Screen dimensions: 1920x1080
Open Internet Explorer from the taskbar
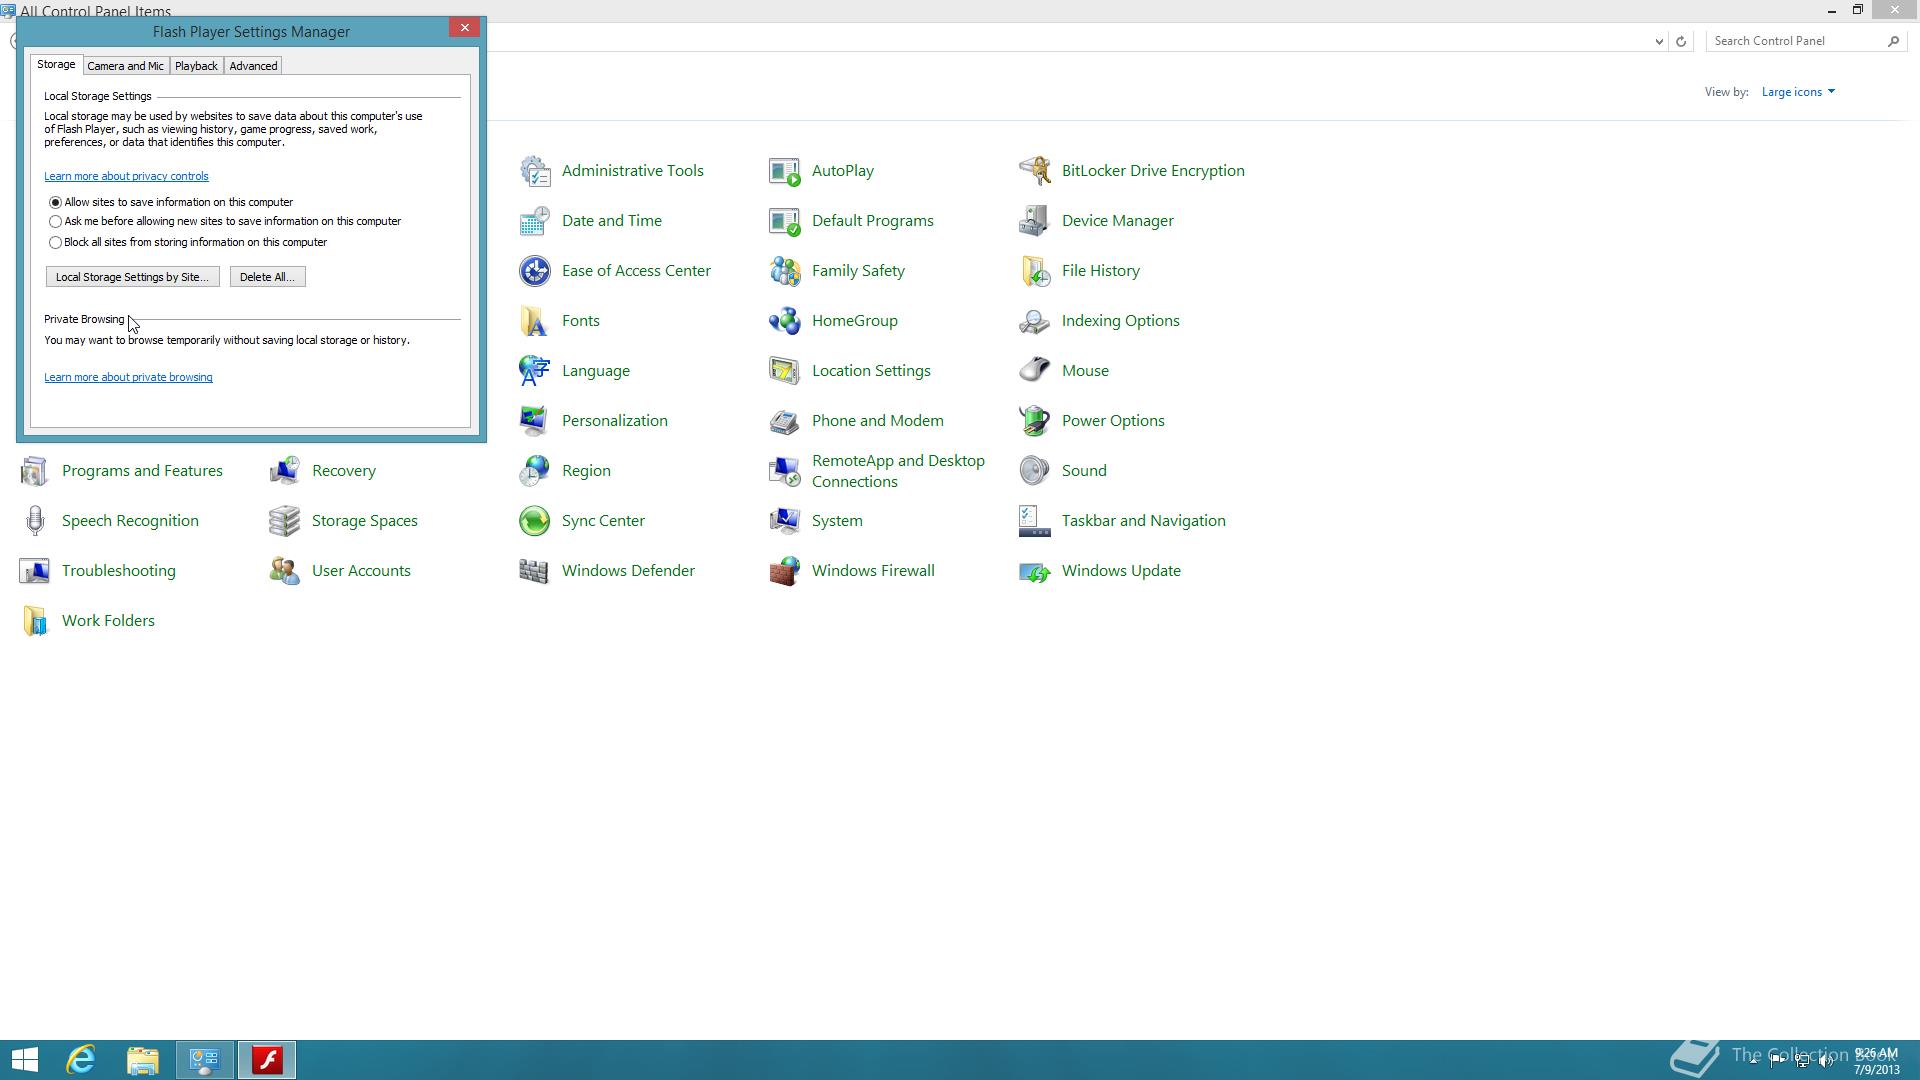pyautogui.click(x=81, y=1060)
